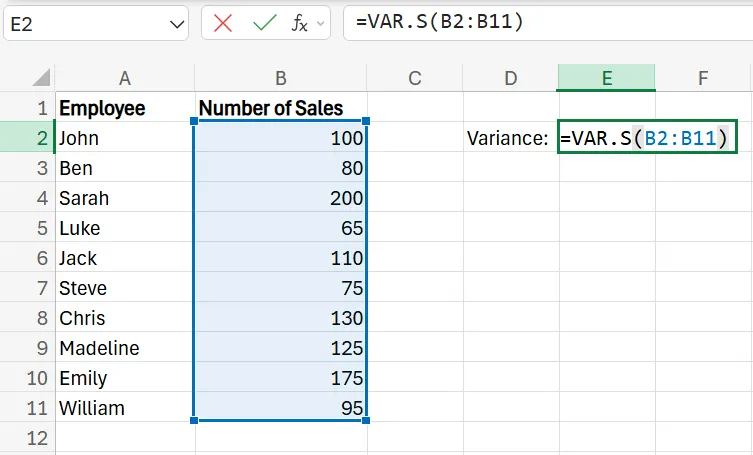Viewport: 753px width, 455px height.
Task: Select column B header
Action: click(281, 78)
